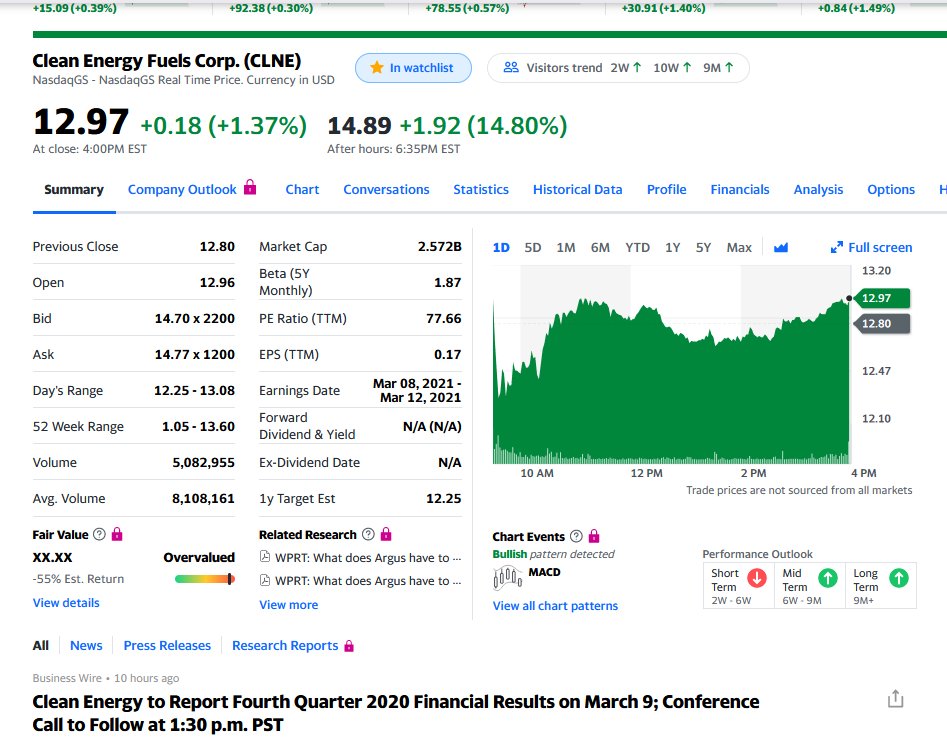Click the Related Research lock icon

pyautogui.click(x=386, y=534)
